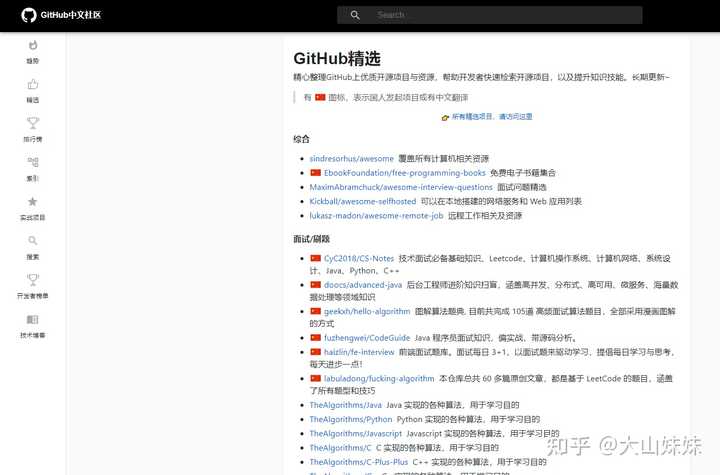The image size is (720, 475).
Task: Open the 索引 index tree icon in sidebar
Action: click(x=33, y=162)
